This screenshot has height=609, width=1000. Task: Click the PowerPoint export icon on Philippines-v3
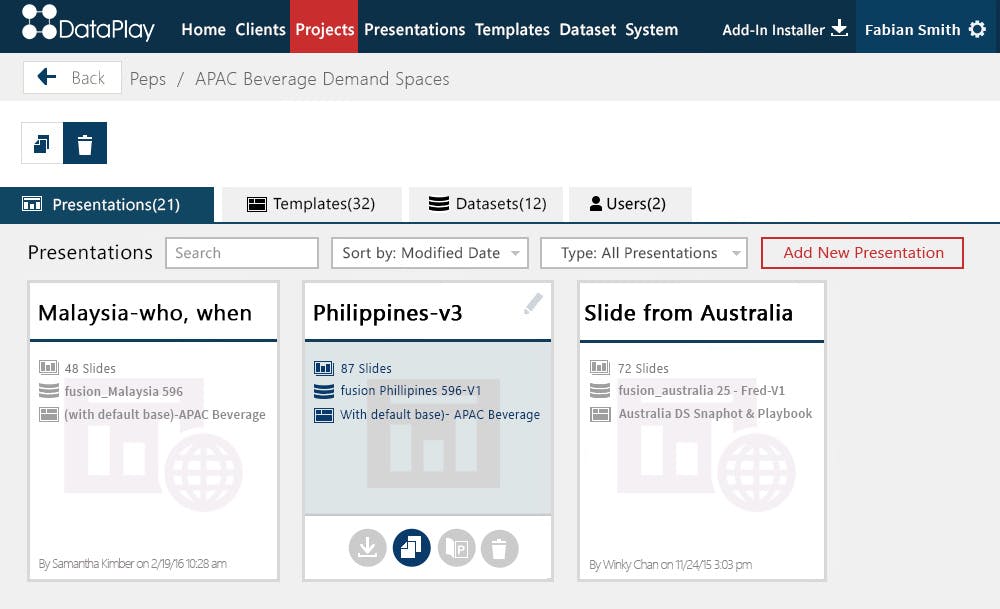[457, 548]
